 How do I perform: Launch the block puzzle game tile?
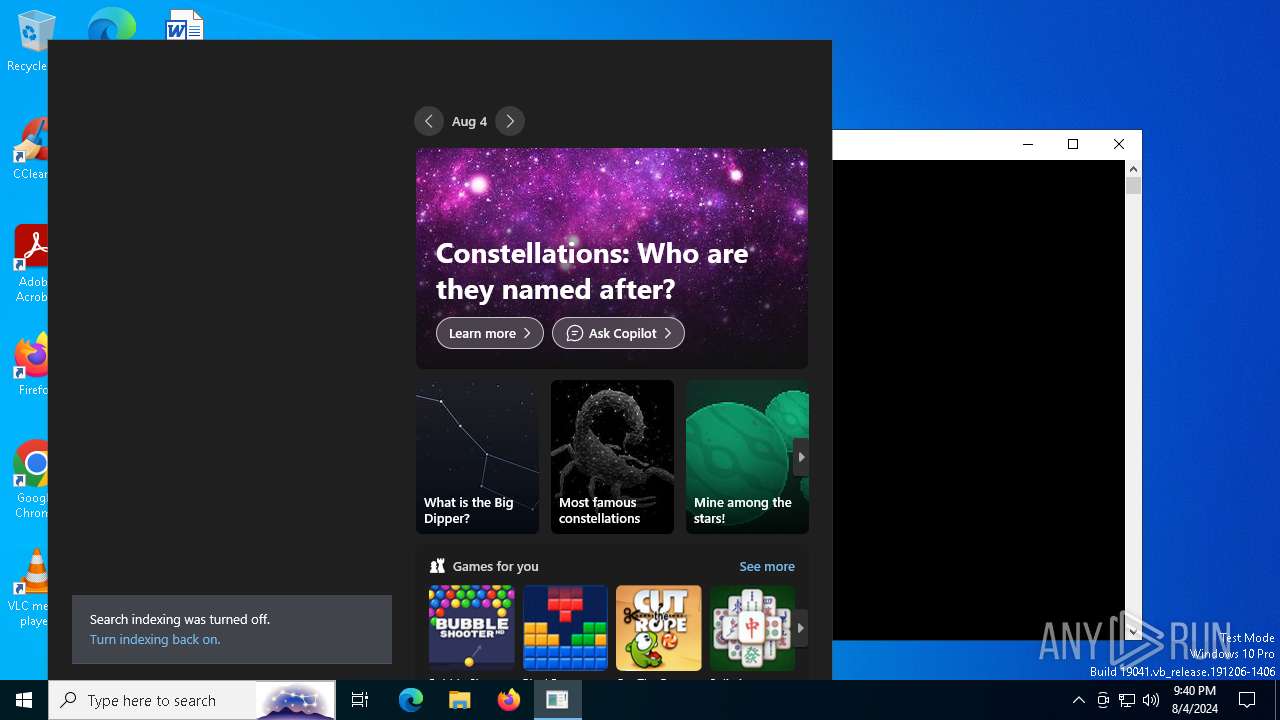coord(565,628)
